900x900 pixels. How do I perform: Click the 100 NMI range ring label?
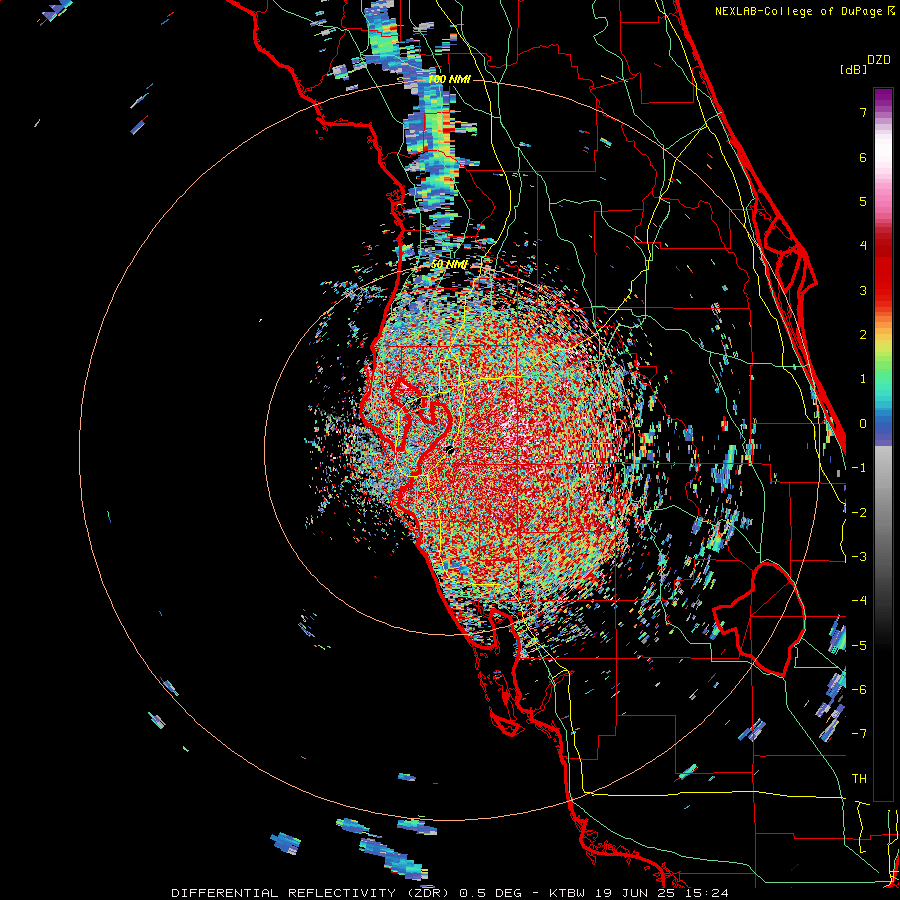coord(449,79)
